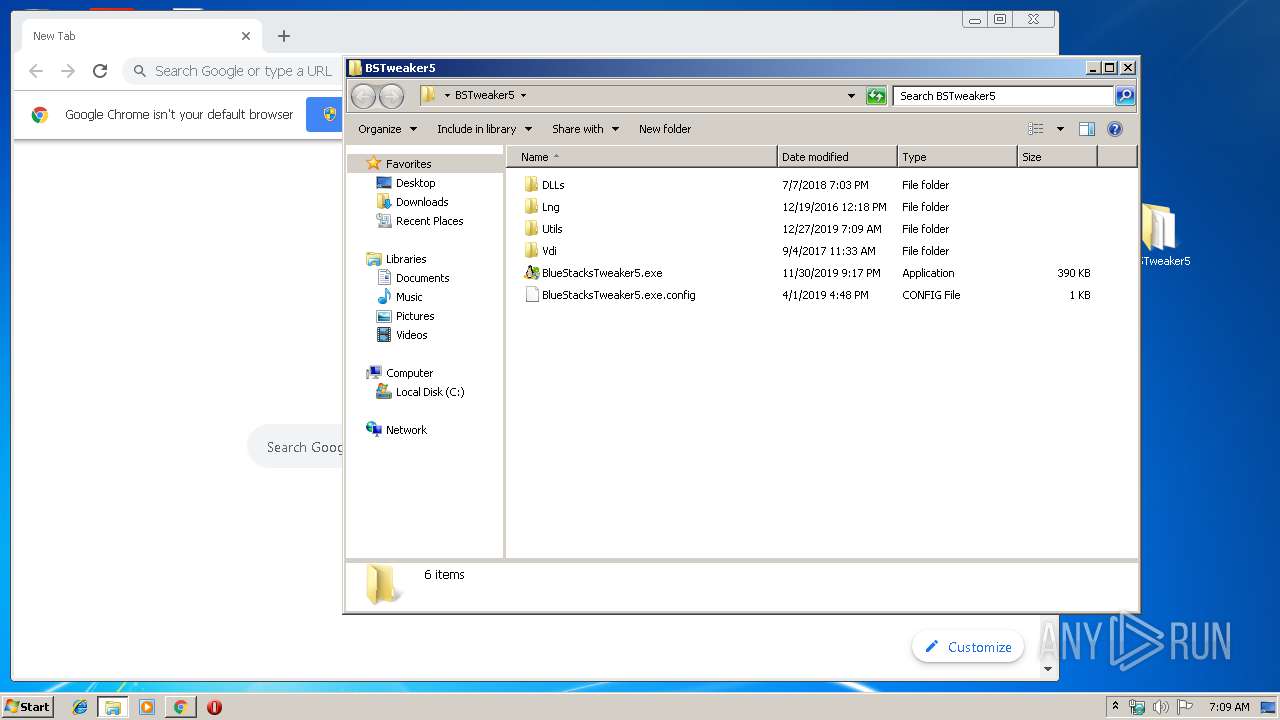Close the Chrome New Tab tab

point(246,36)
